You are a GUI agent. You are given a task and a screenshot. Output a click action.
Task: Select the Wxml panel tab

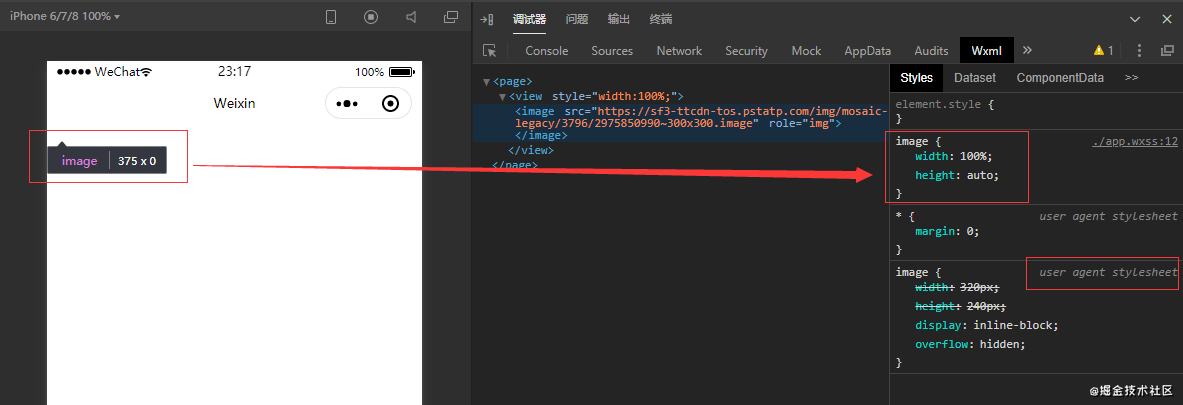987,51
